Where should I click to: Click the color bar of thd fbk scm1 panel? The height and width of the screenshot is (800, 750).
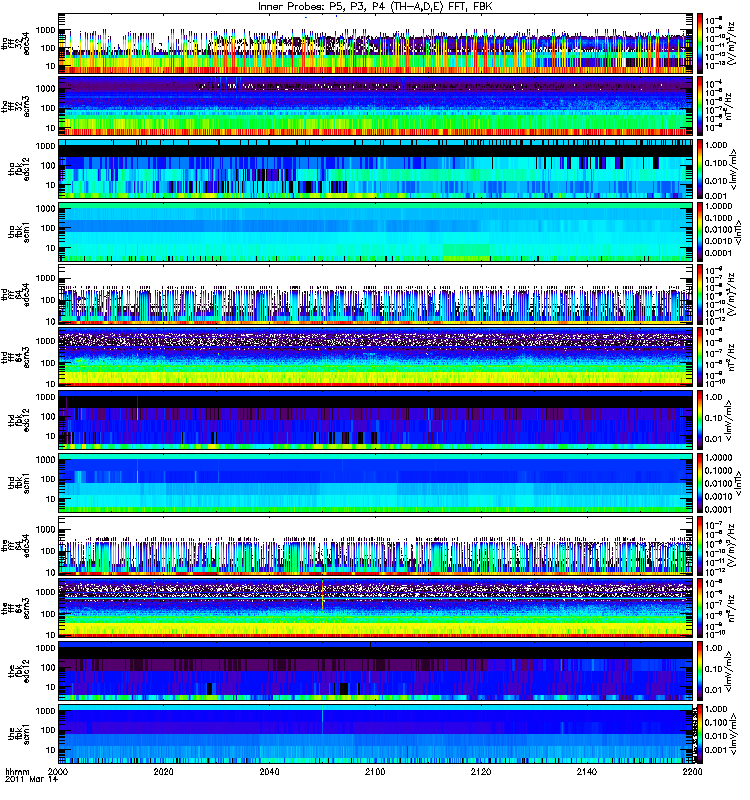pos(700,483)
